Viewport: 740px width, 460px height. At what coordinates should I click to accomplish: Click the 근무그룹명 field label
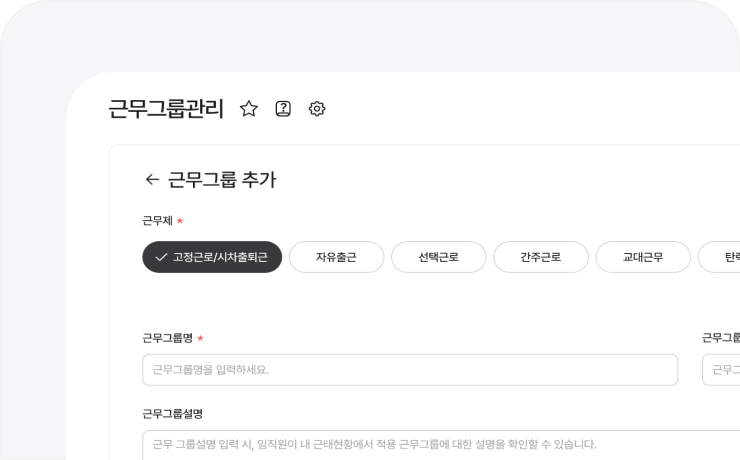[168, 338]
